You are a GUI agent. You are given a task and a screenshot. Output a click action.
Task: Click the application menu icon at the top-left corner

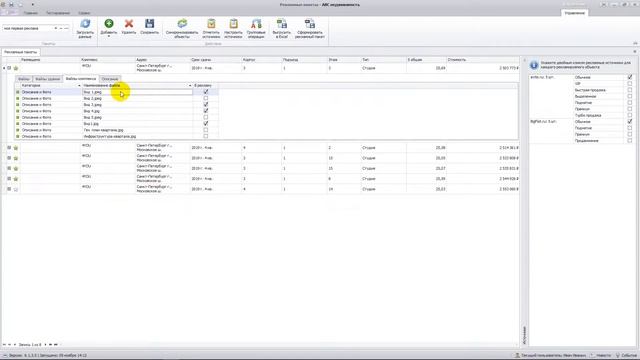[x=3, y=4]
